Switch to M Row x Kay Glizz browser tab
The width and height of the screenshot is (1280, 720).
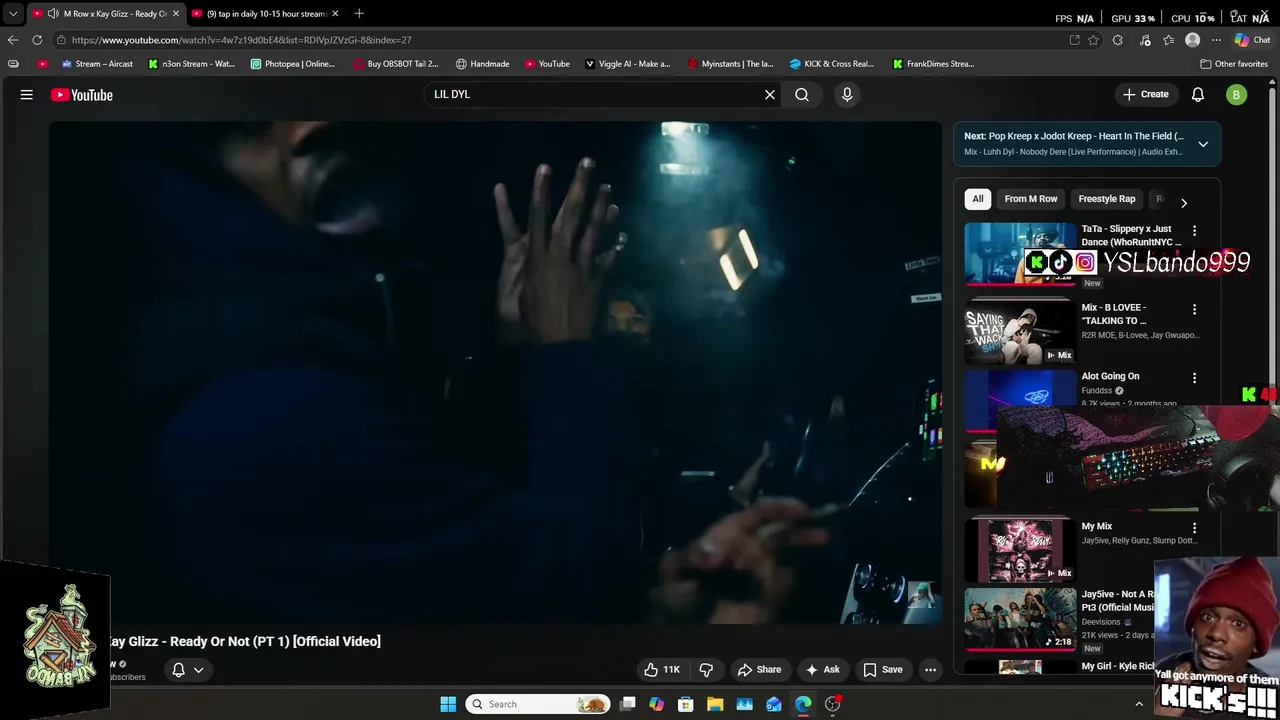tap(107, 14)
